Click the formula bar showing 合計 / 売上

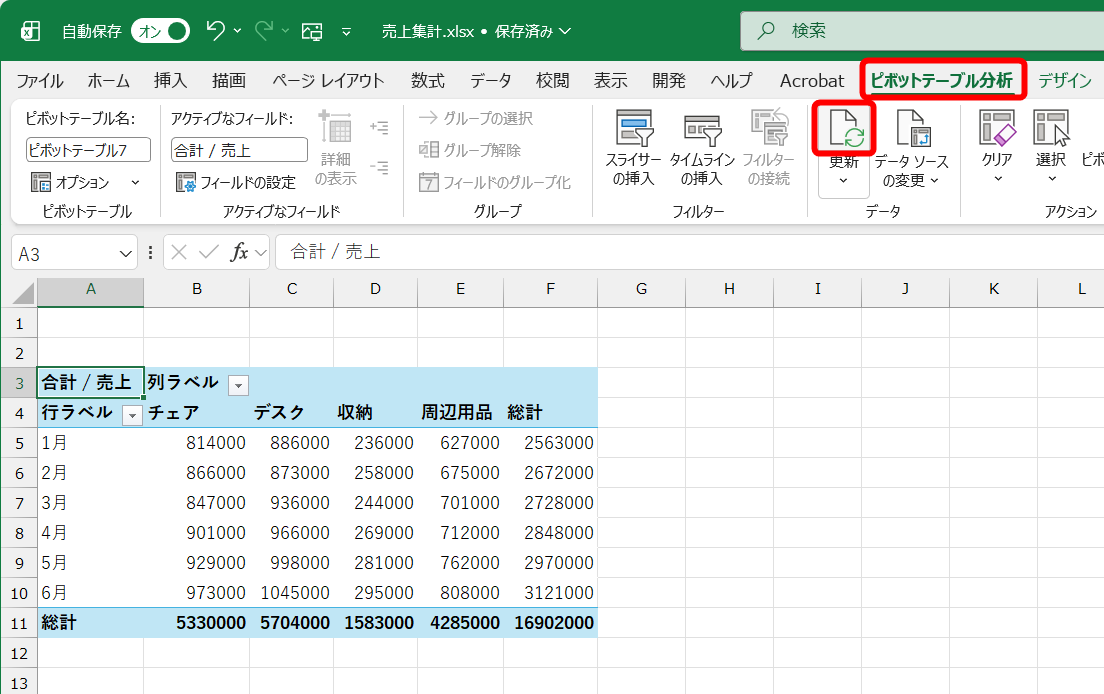[690, 252]
